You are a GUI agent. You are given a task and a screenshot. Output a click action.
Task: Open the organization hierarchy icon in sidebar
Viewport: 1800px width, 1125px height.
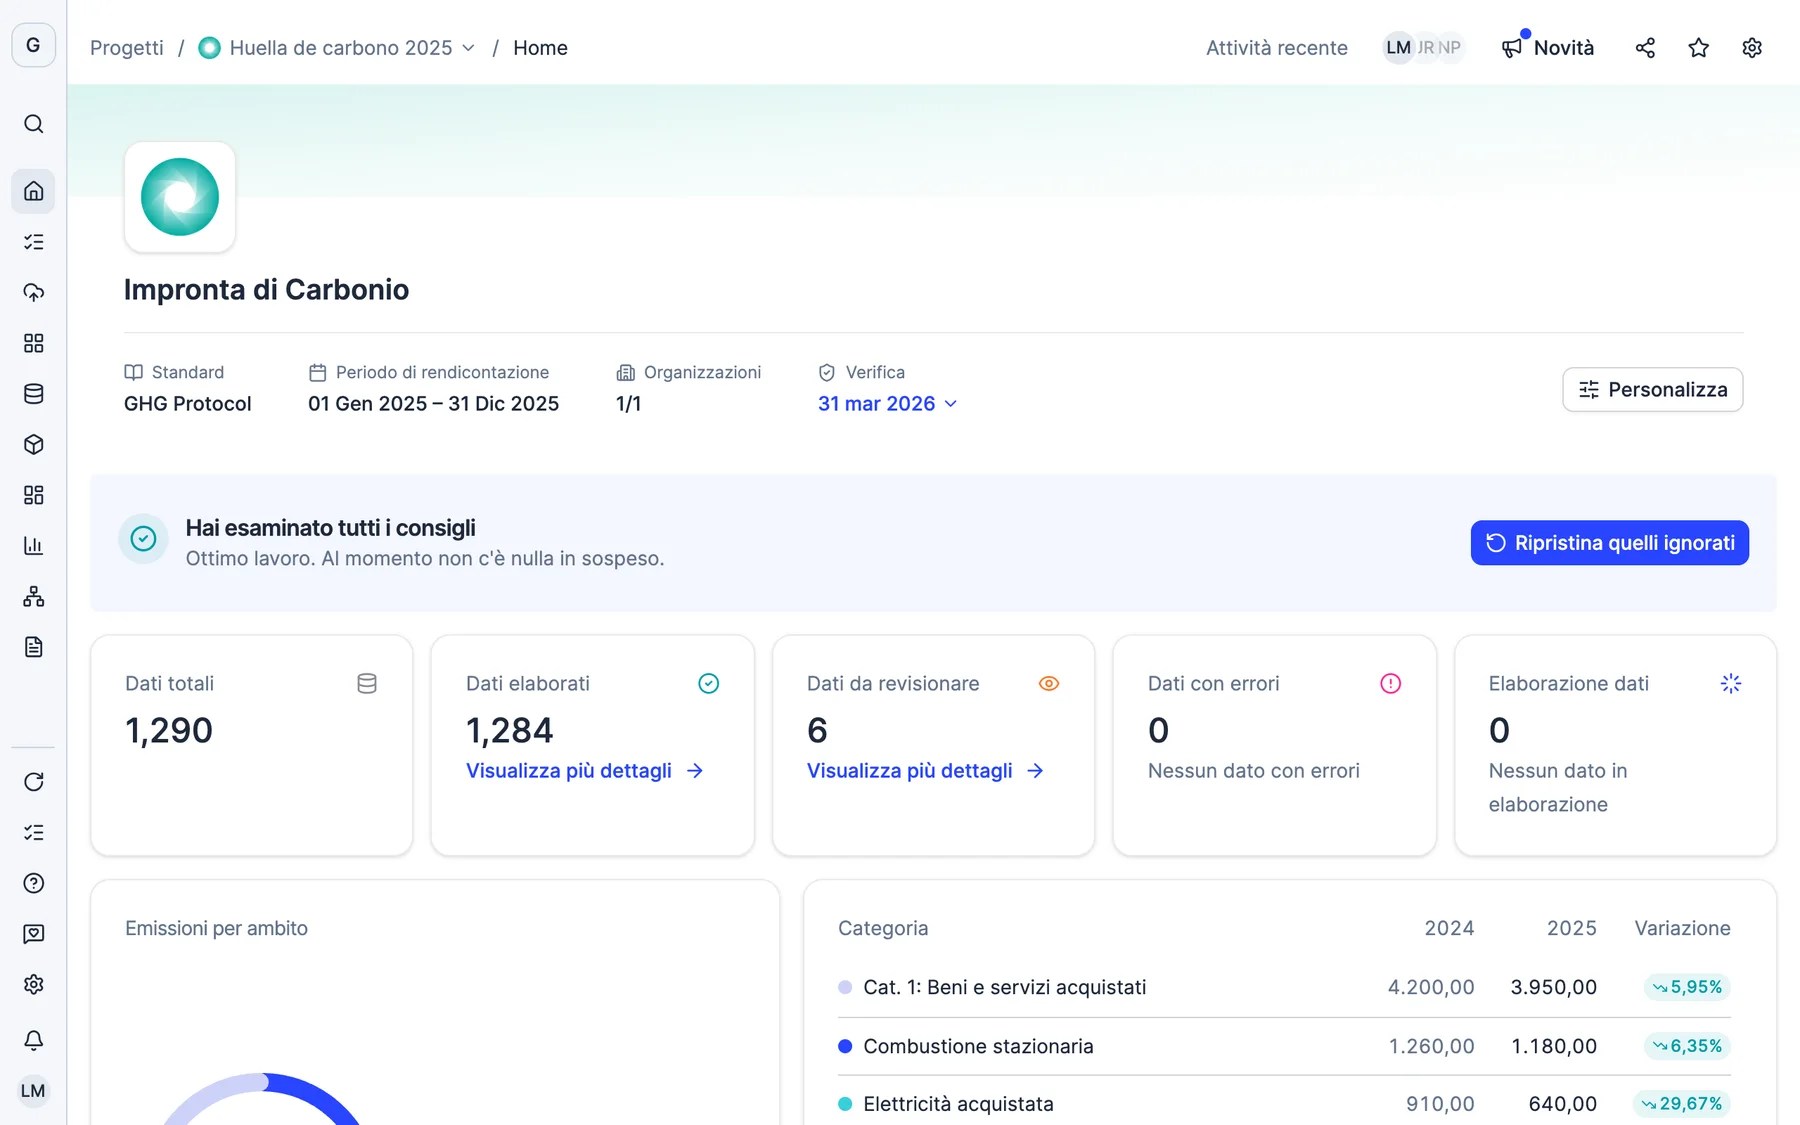pyautogui.click(x=33, y=597)
